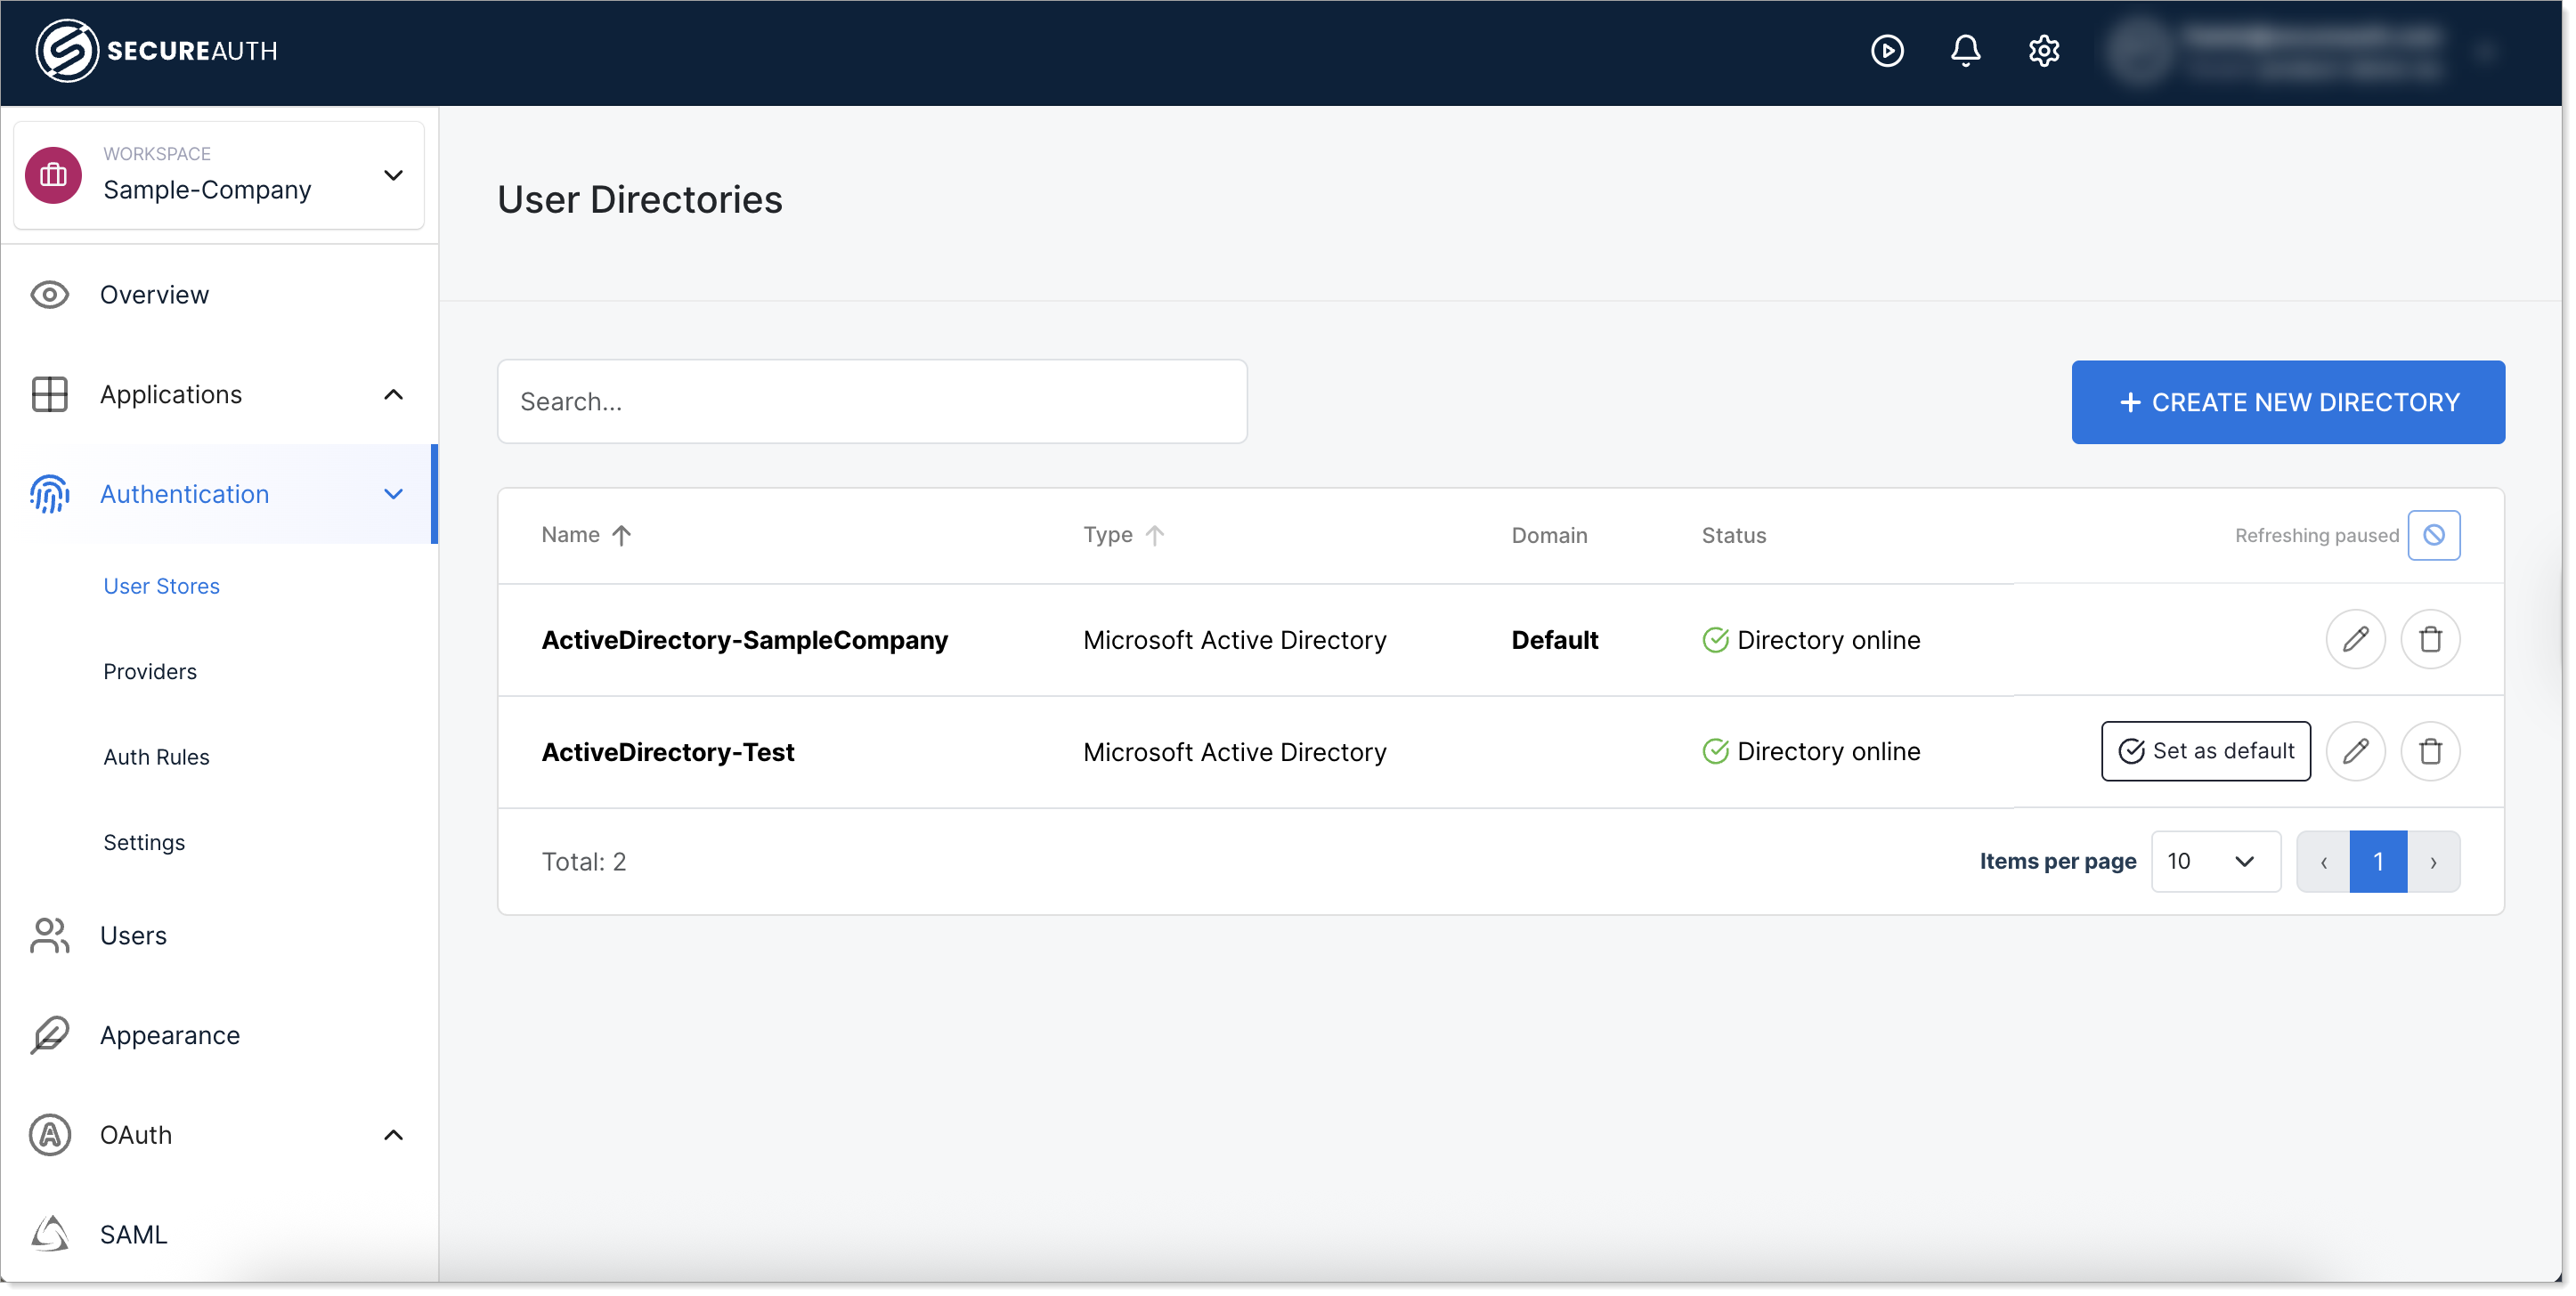Delete ActiveDirectory-Test using trash icon
Viewport: 2576px width, 1296px height.
click(x=2430, y=751)
